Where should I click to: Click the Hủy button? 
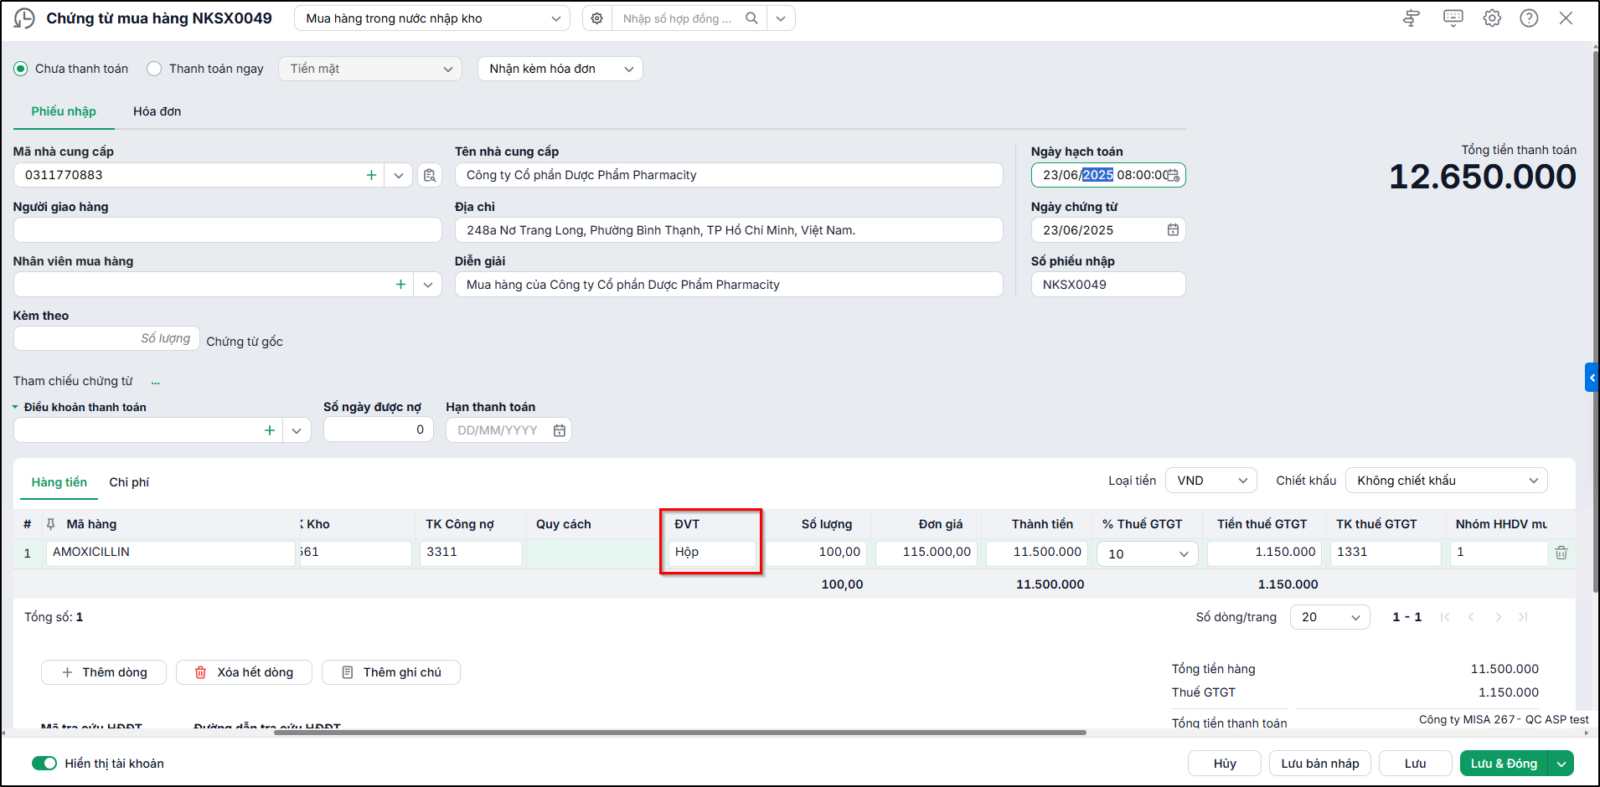coord(1225,763)
